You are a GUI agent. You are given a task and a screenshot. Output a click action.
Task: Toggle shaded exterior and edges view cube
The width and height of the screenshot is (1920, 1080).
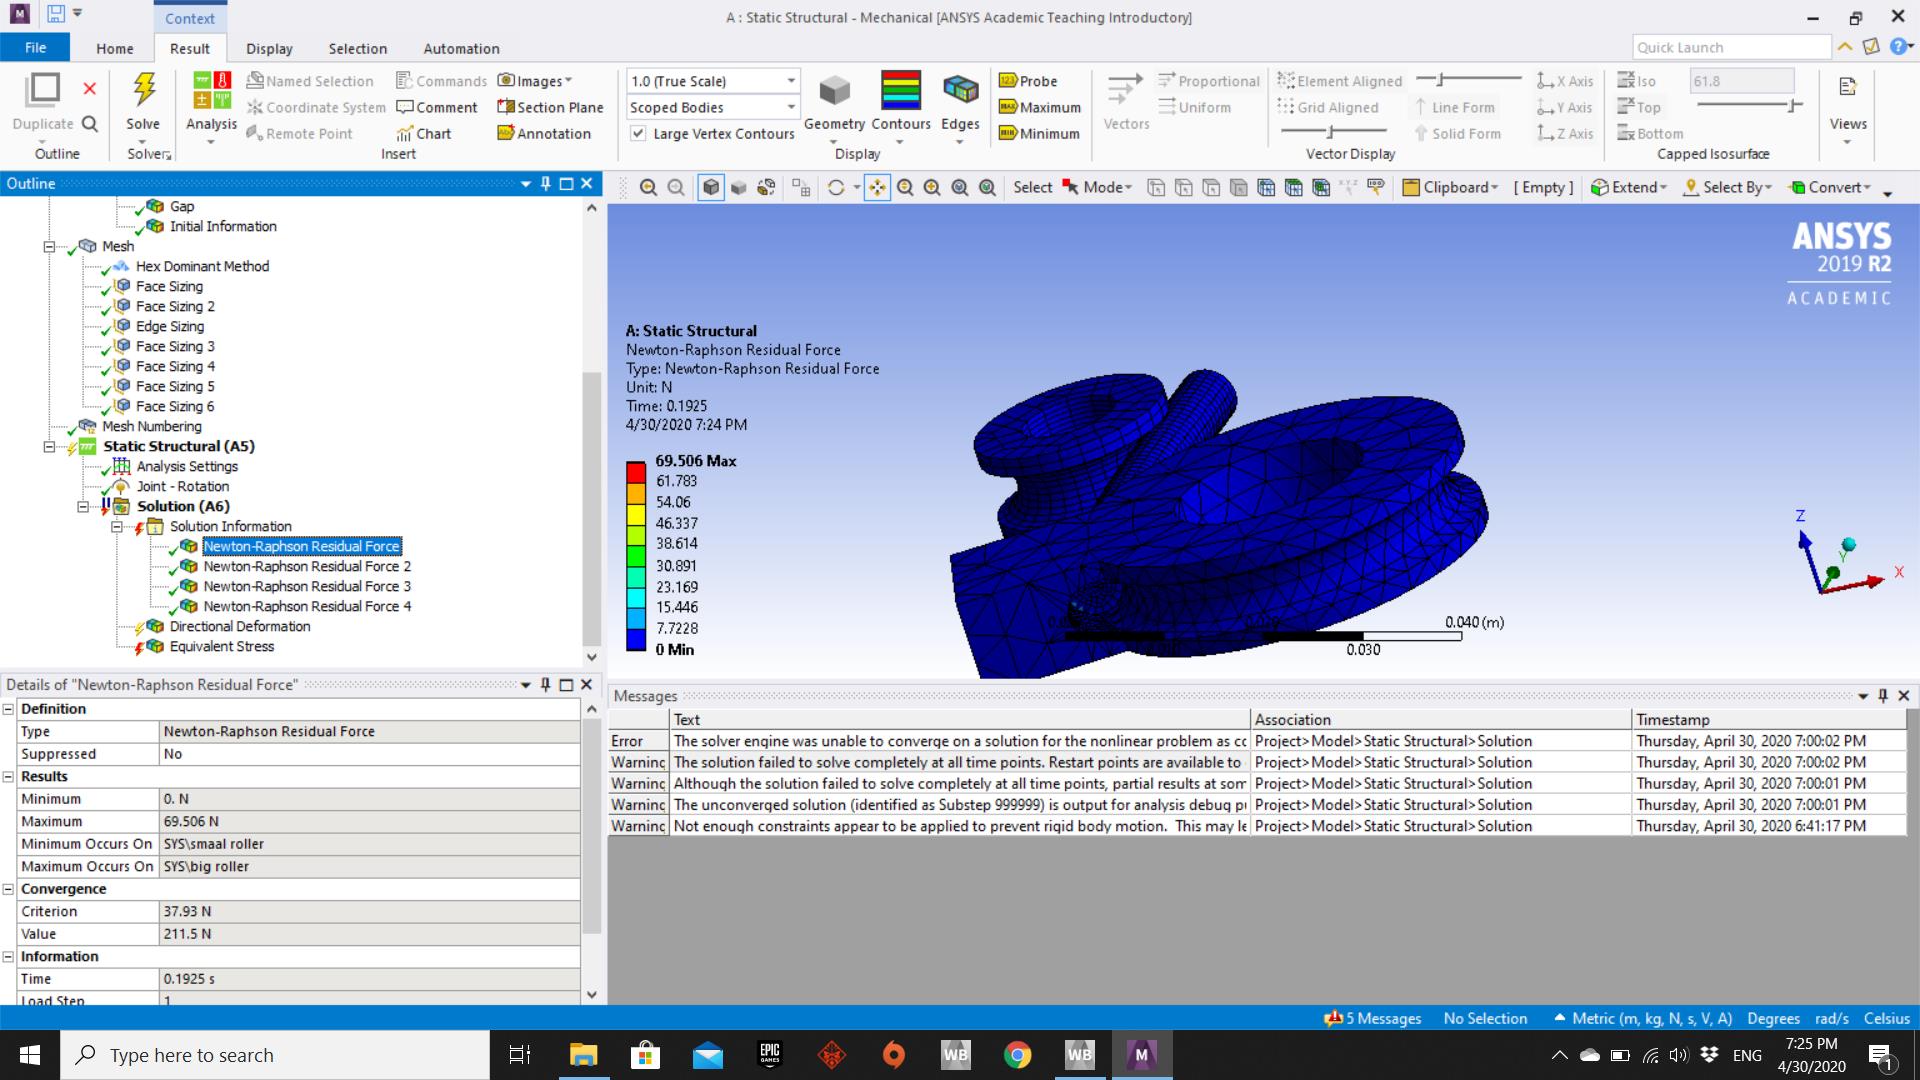[711, 187]
